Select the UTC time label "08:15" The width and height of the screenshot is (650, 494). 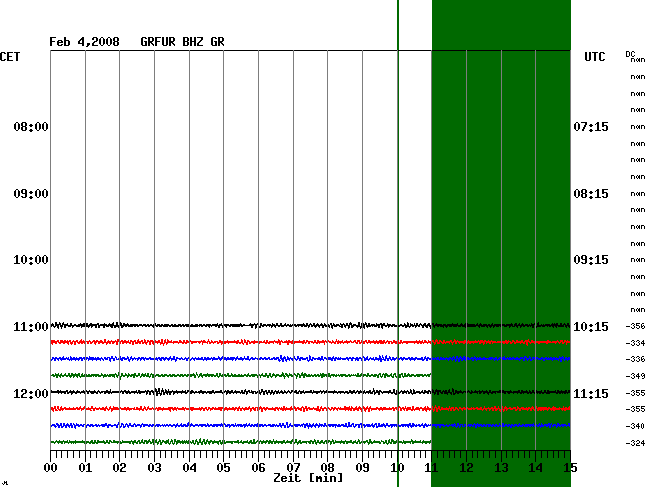tap(591, 194)
